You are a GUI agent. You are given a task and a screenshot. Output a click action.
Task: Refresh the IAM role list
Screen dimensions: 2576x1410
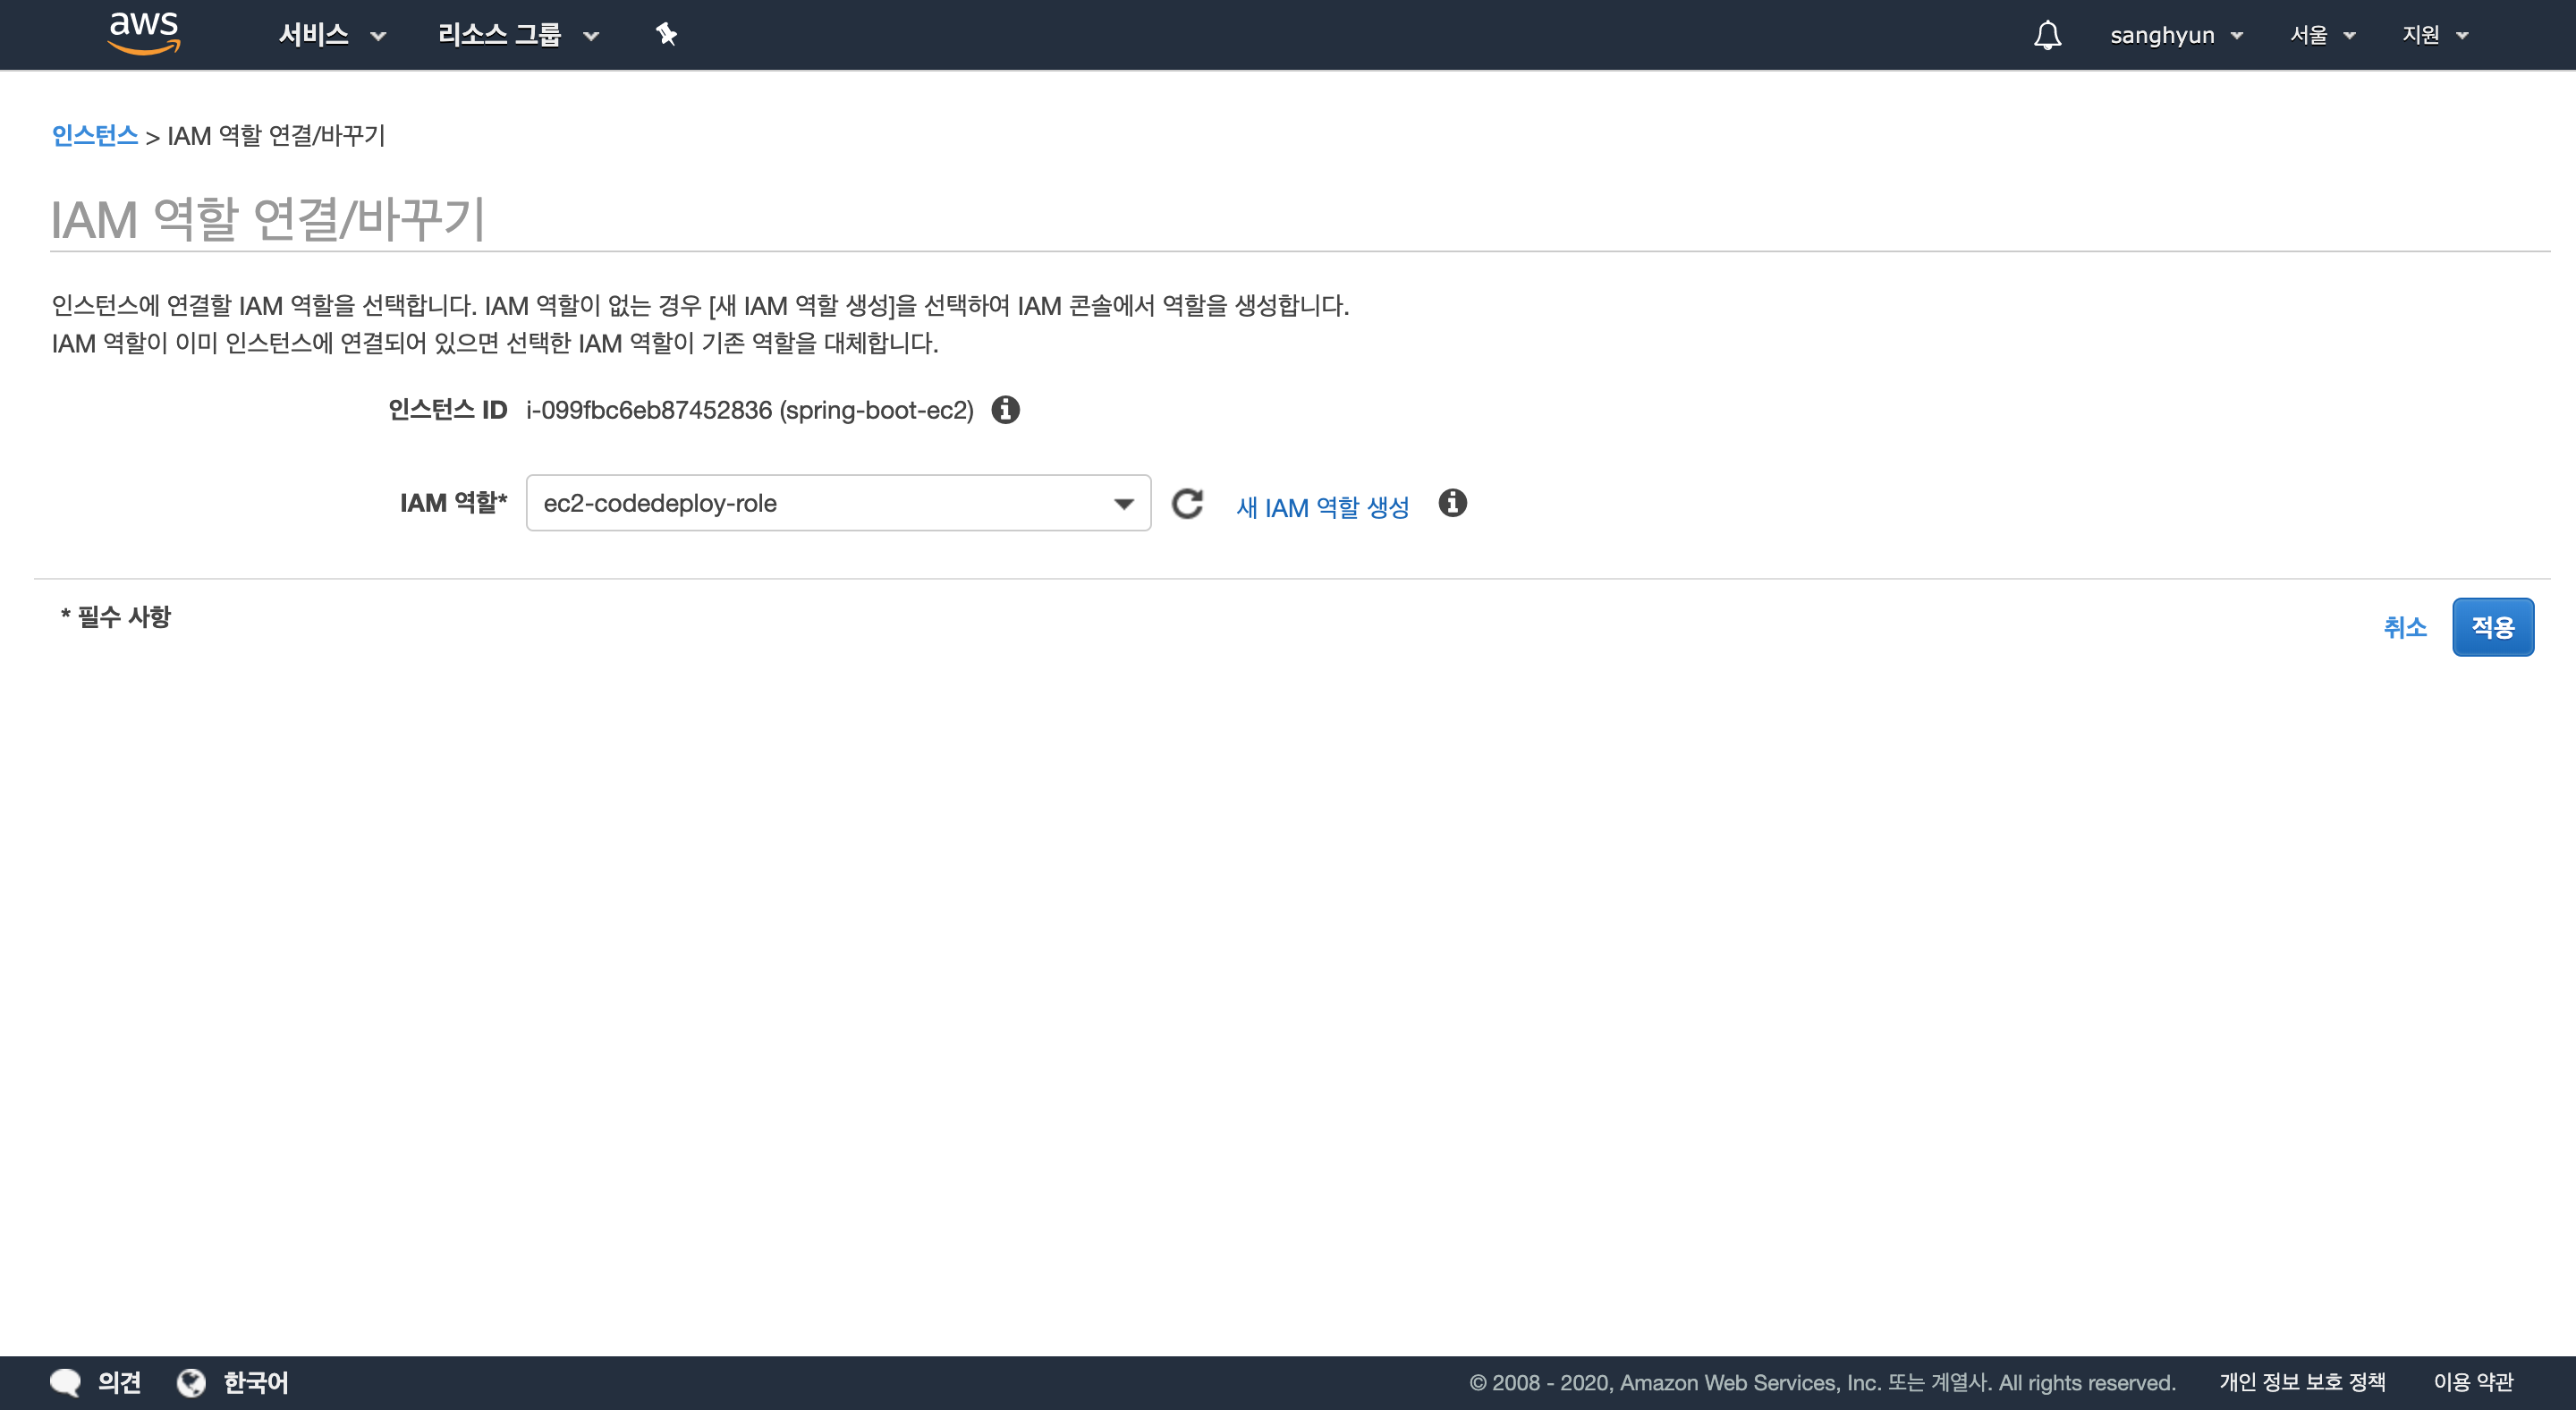pyautogui.click(x=1187, y=504)
